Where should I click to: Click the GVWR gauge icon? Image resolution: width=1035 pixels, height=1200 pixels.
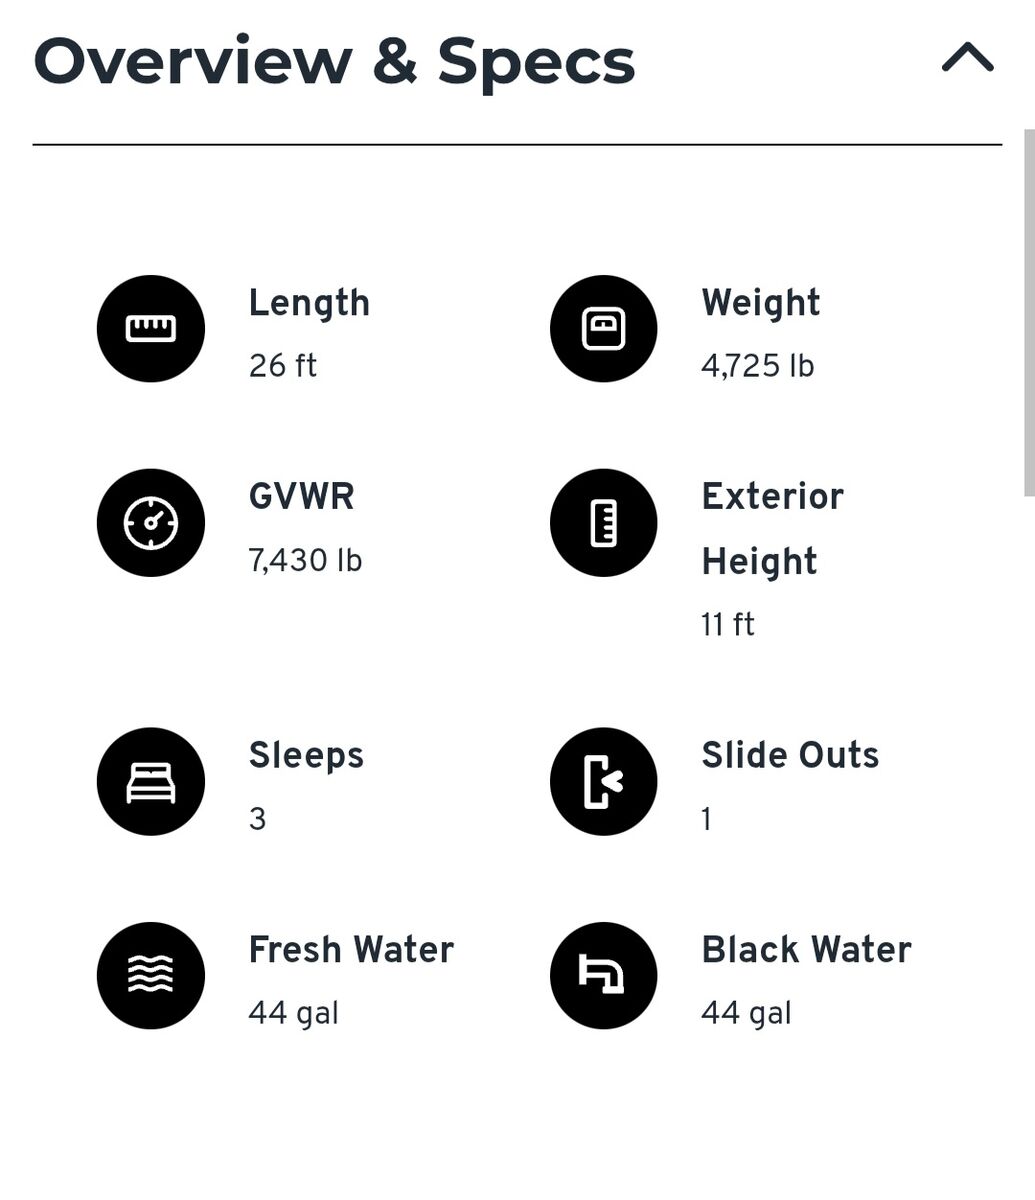151,523
